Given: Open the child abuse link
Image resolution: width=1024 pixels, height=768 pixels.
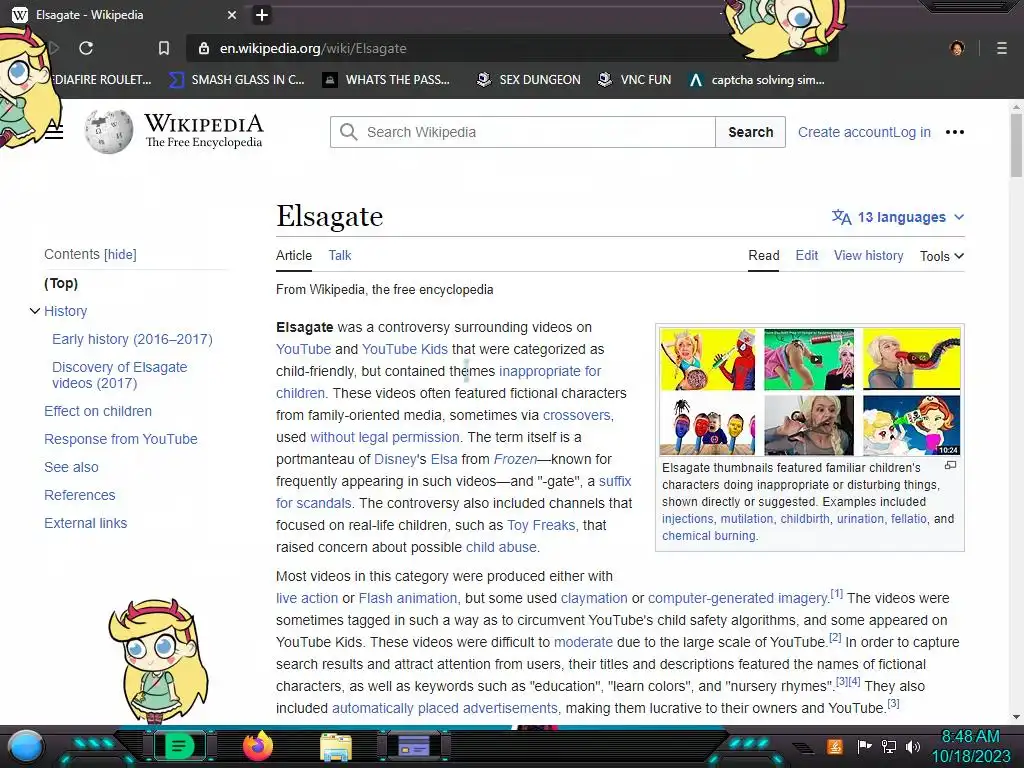Looking at the screenshot, I should (501, 547).
